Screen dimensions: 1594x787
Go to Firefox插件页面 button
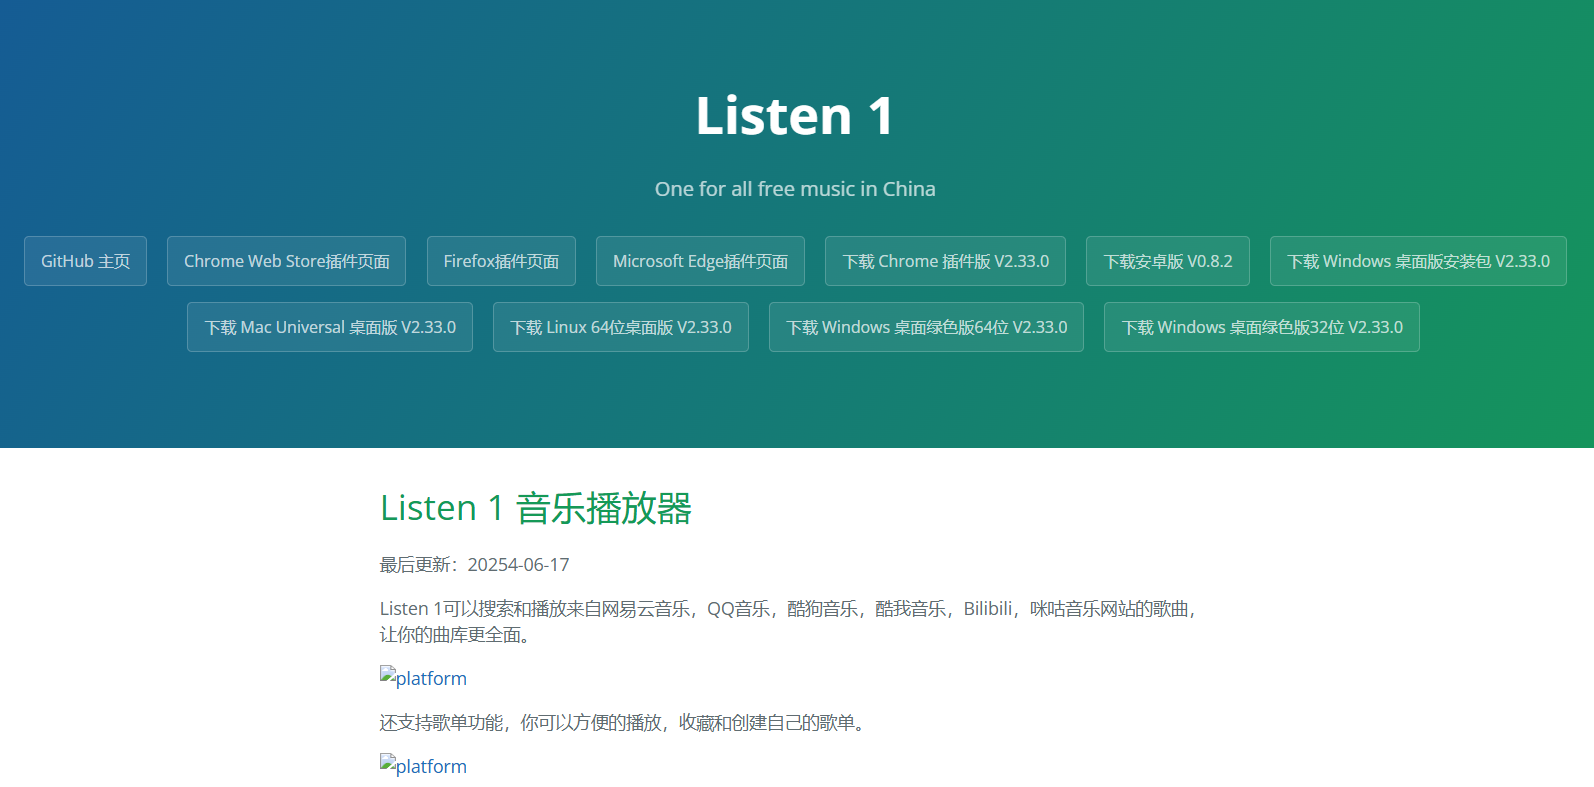[501, 261]
